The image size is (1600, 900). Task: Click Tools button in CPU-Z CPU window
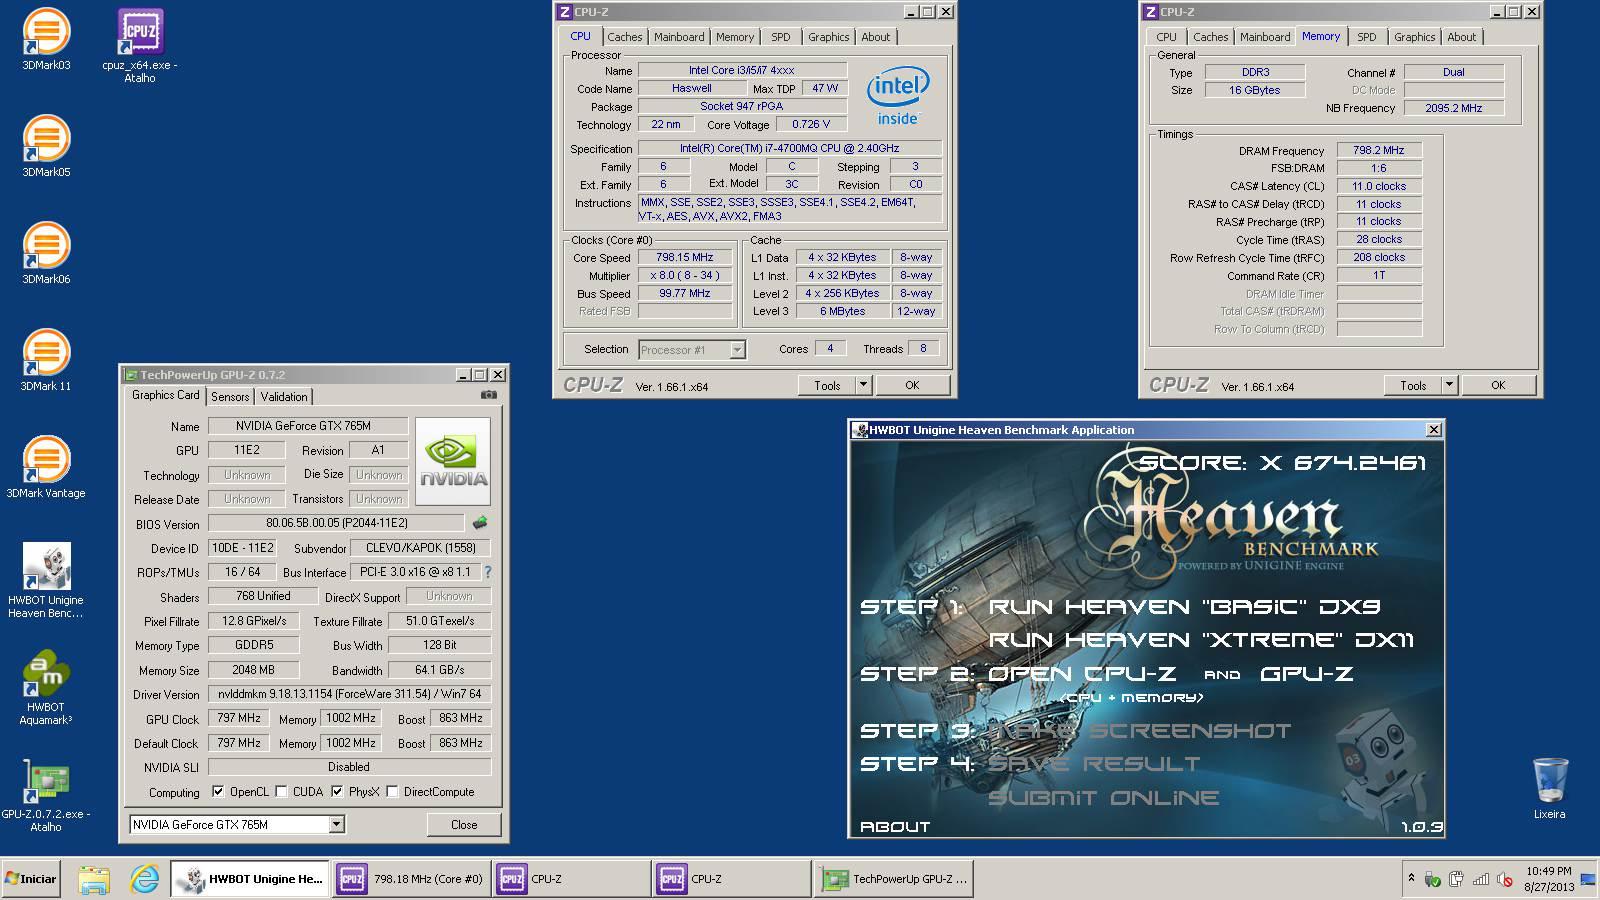827,385
